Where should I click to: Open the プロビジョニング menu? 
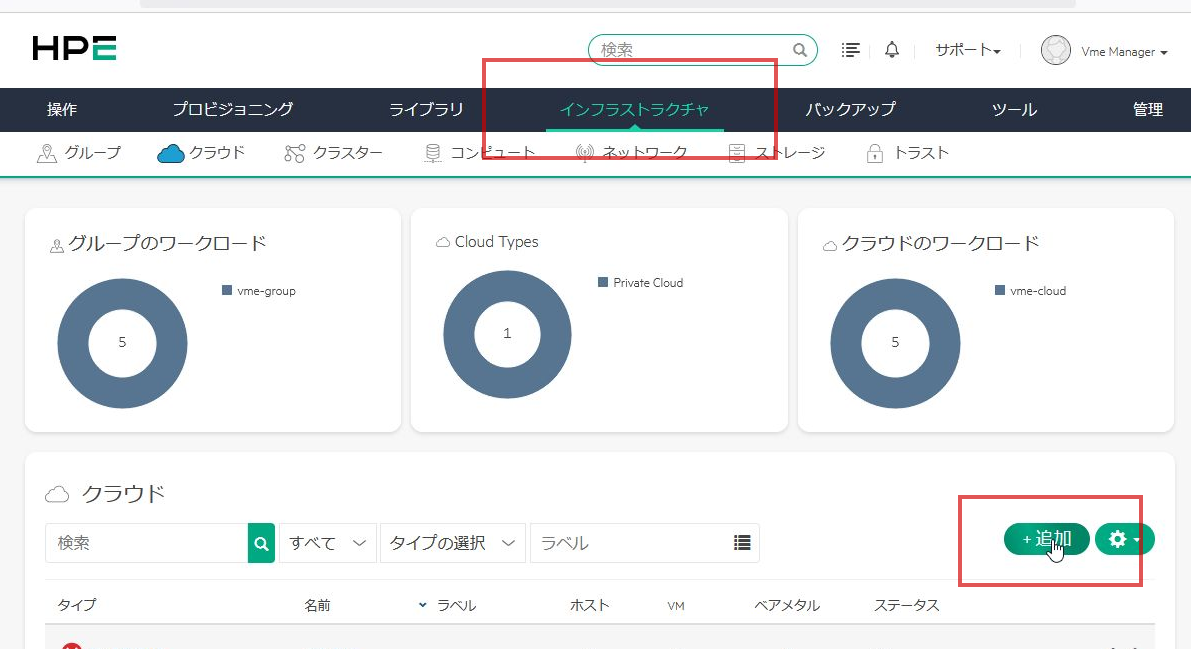tap(233, 110)
